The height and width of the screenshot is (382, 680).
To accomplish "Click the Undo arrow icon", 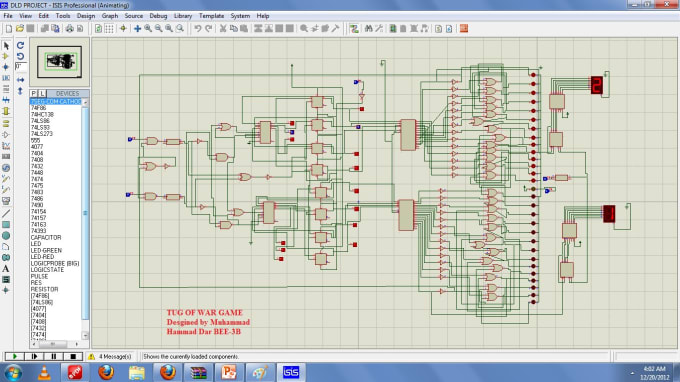I will 198,29.
